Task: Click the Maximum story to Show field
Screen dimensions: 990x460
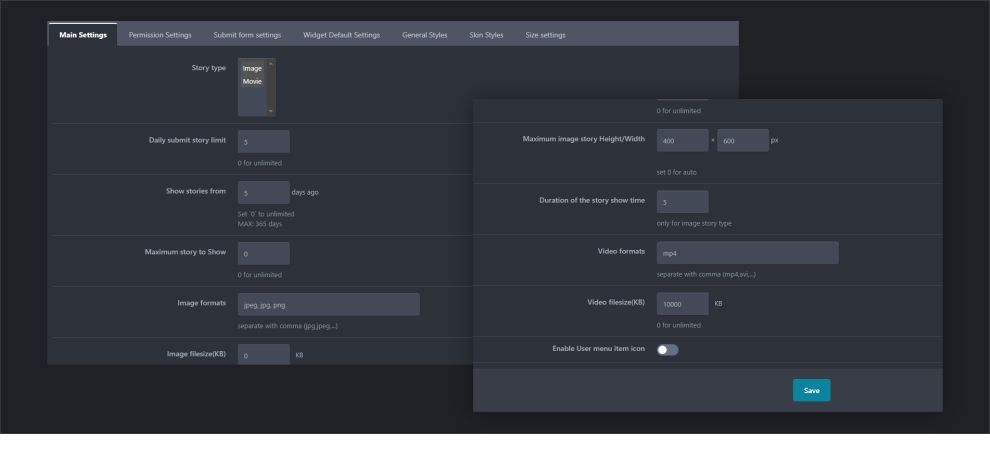Action: pyautogui.click(x=264, y=253)
